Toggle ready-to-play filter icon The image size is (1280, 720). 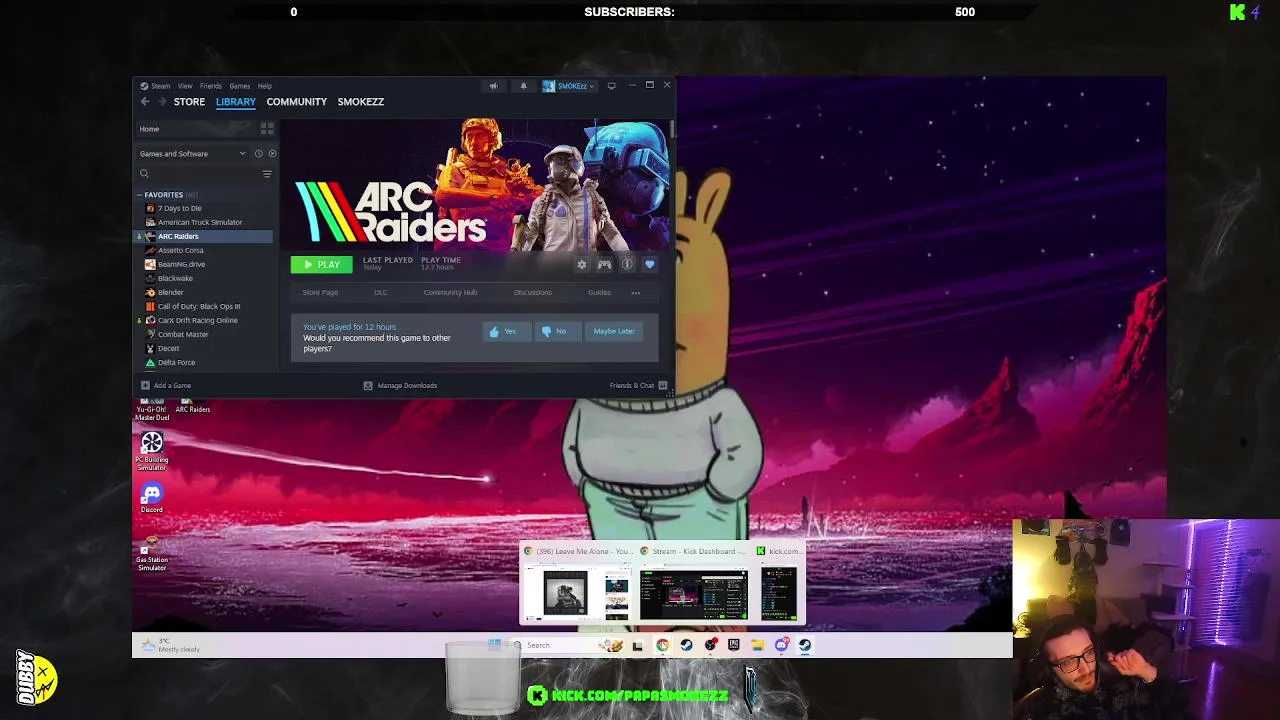[x=272, y=153]
